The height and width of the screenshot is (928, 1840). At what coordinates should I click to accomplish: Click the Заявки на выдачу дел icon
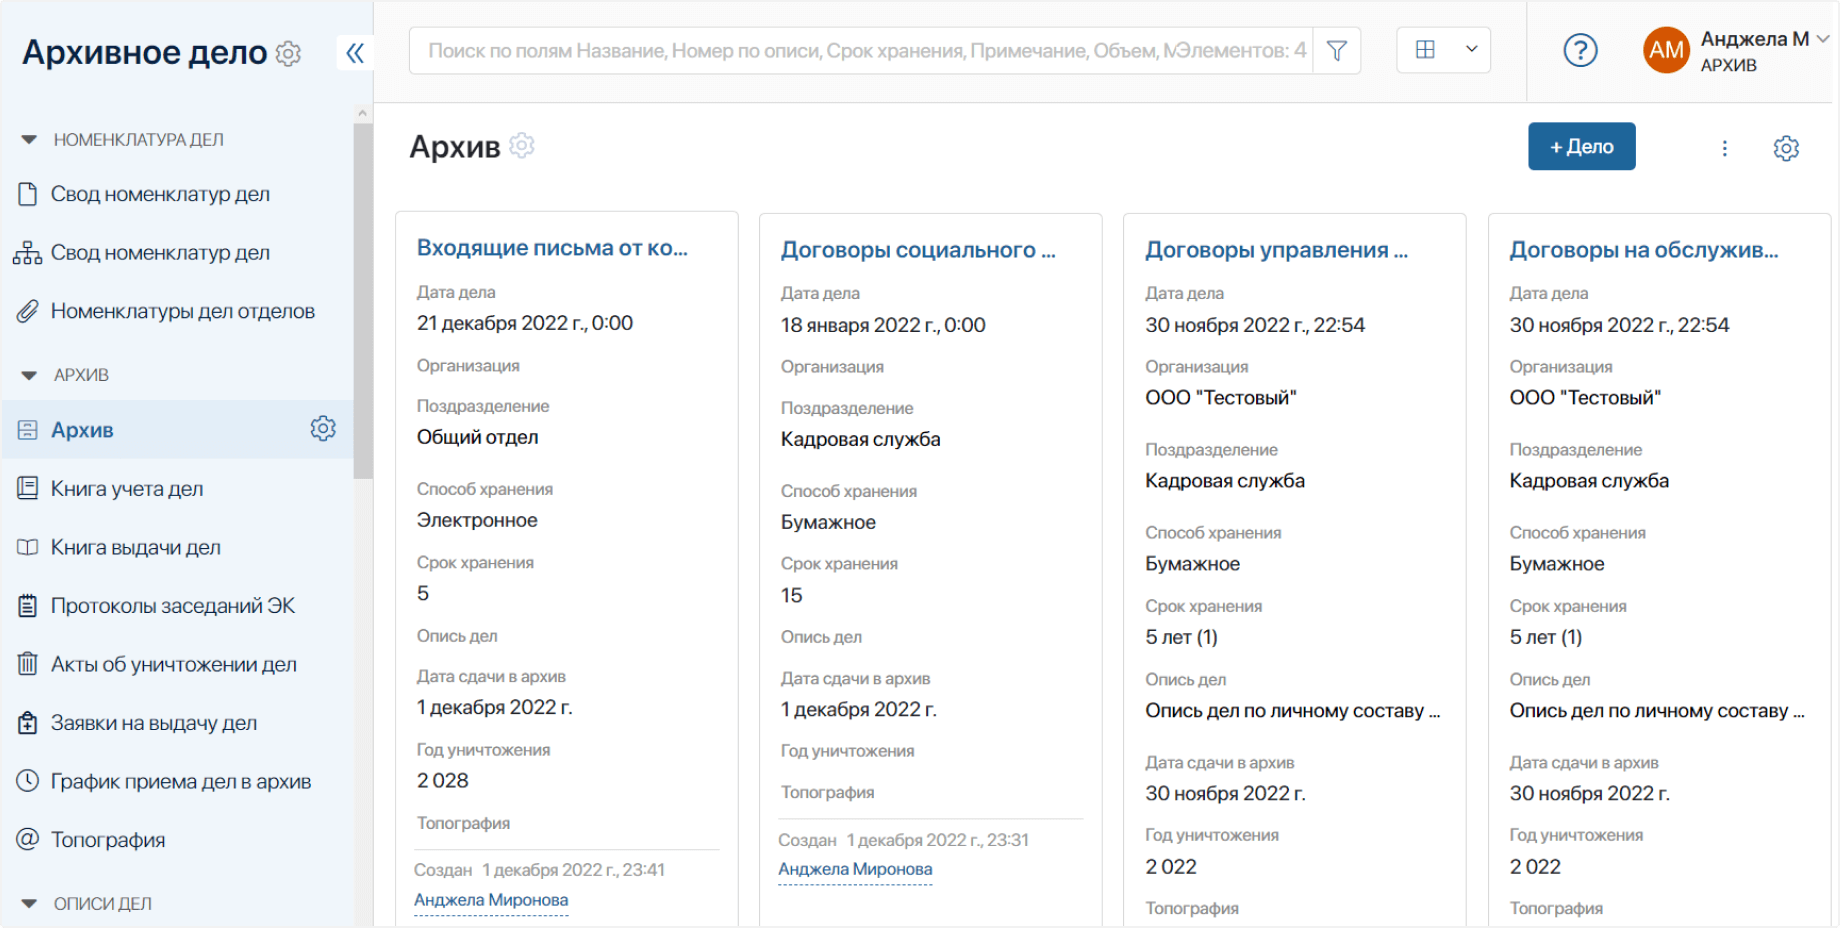(x=28, y=722)
